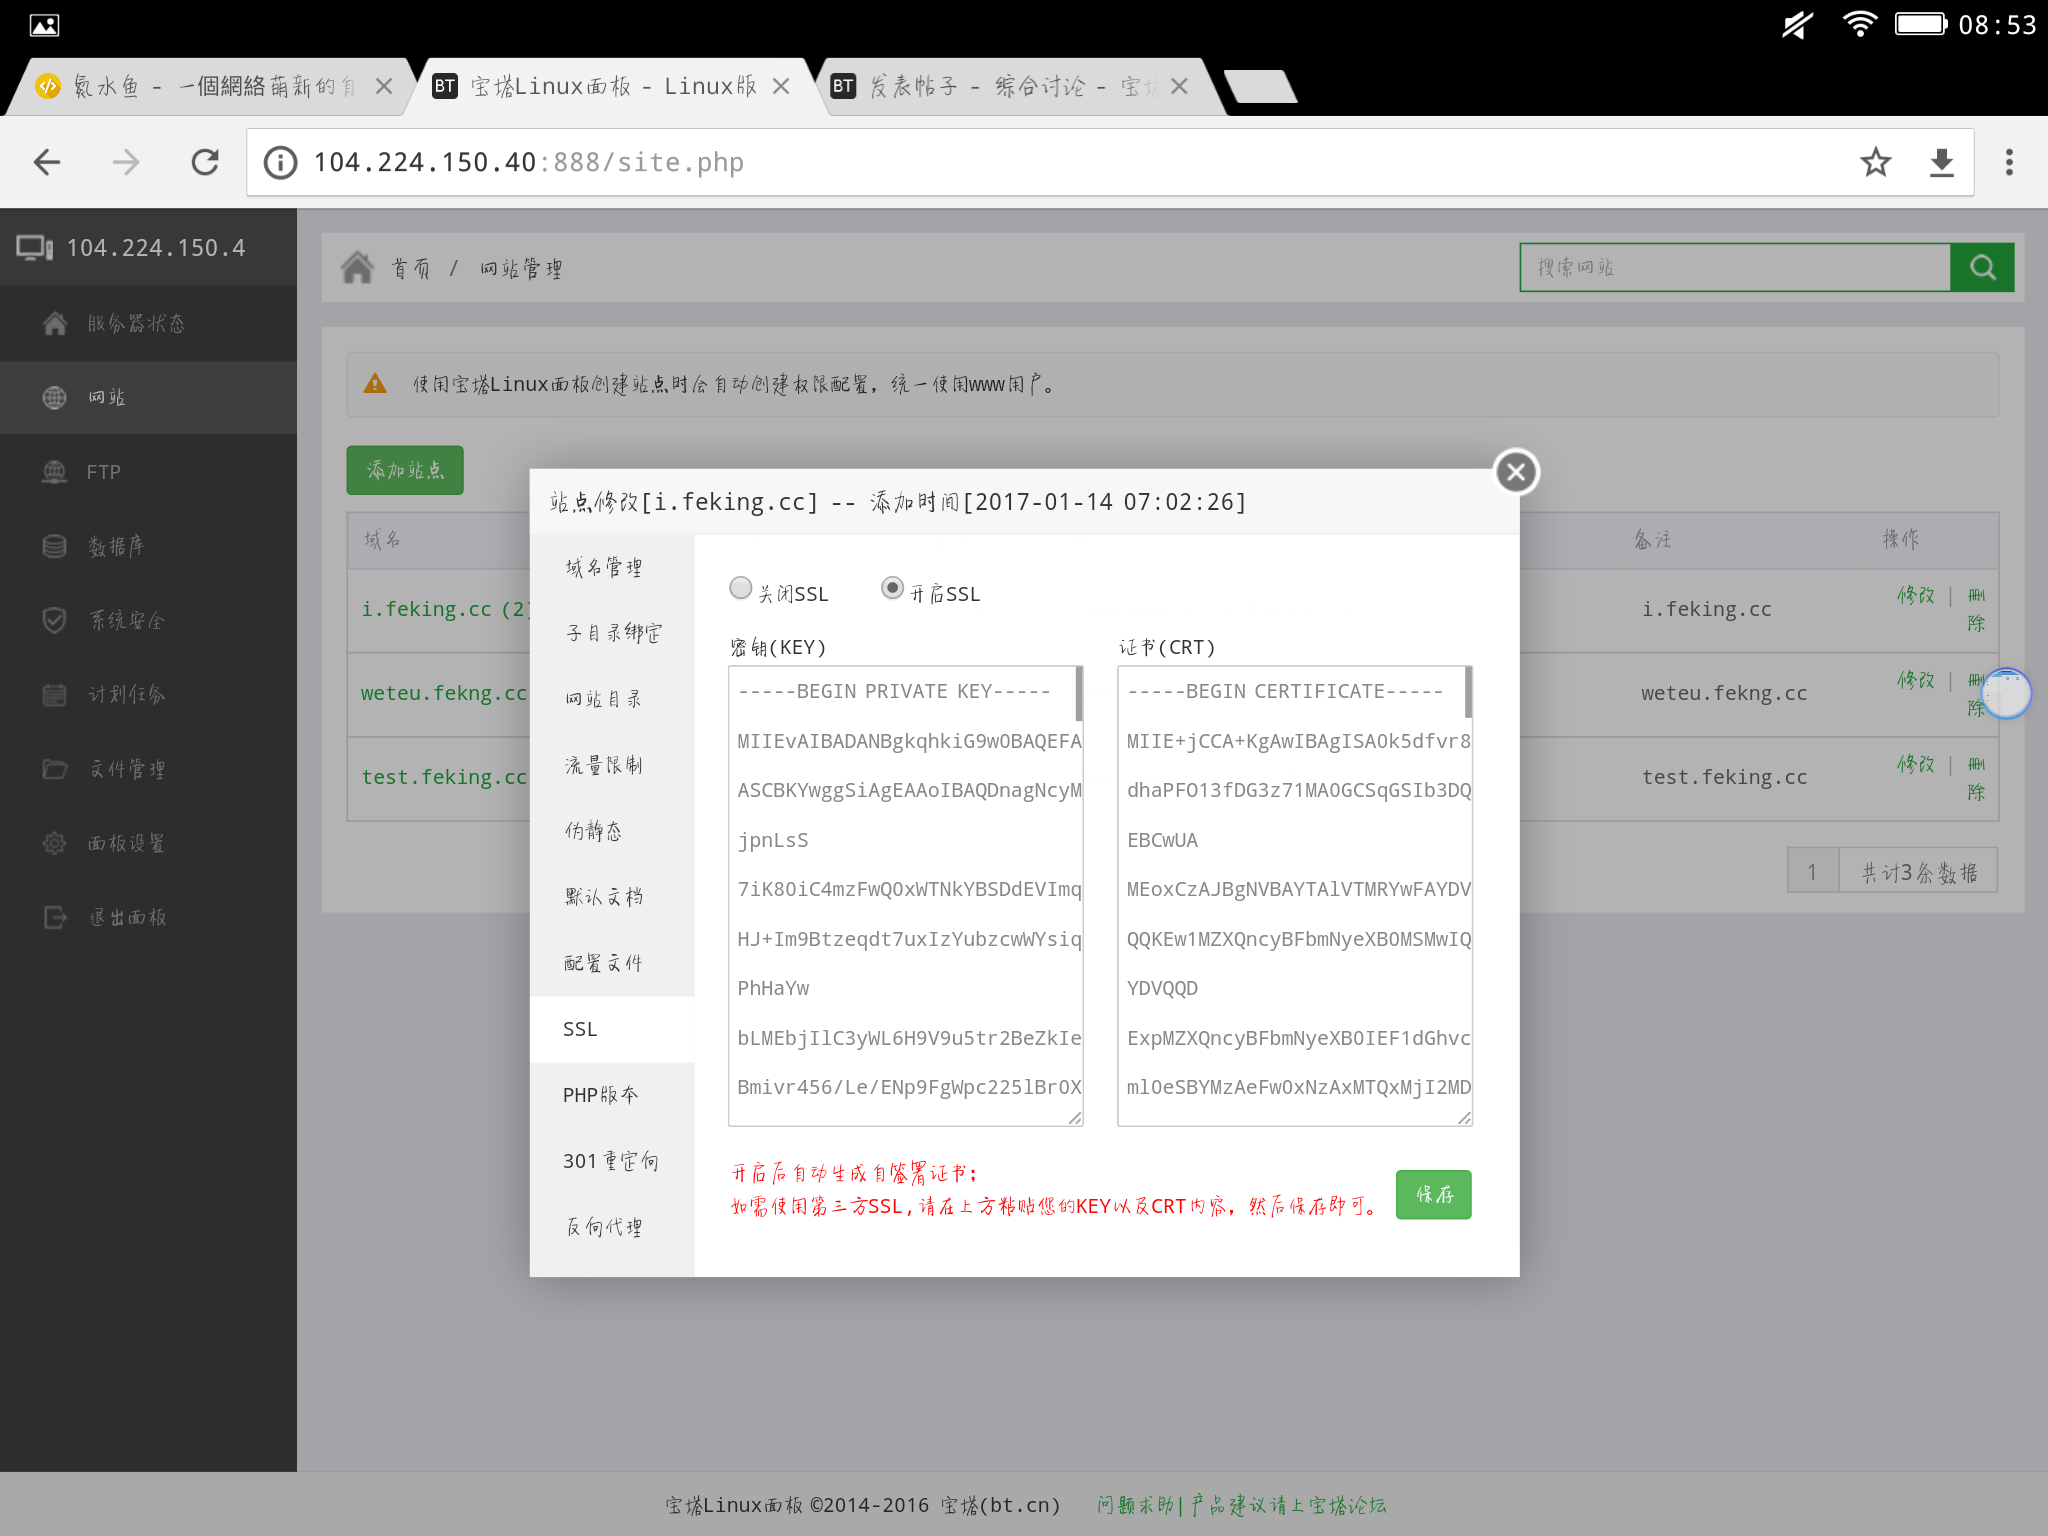Close the site edit dialog with X
The height and width of the screenshot is (1536, 2048).
pos(1516,472)
